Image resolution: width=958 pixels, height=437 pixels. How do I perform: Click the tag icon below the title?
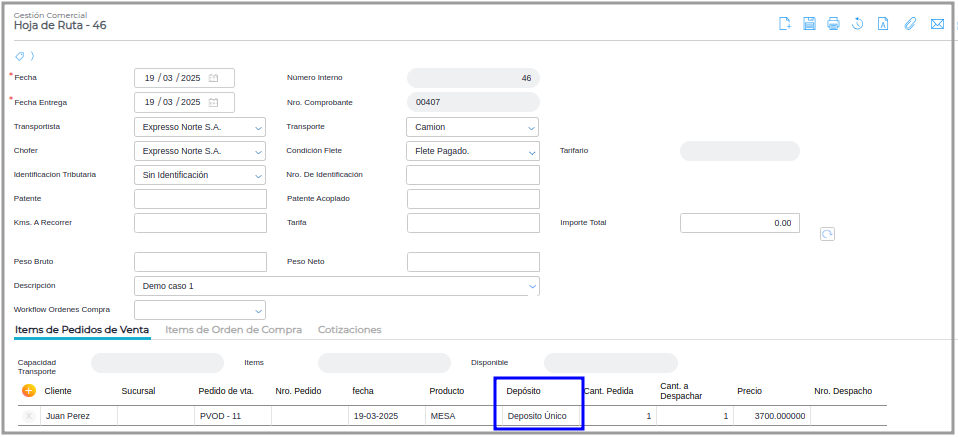pyautogui.click(x=20, y=56)
